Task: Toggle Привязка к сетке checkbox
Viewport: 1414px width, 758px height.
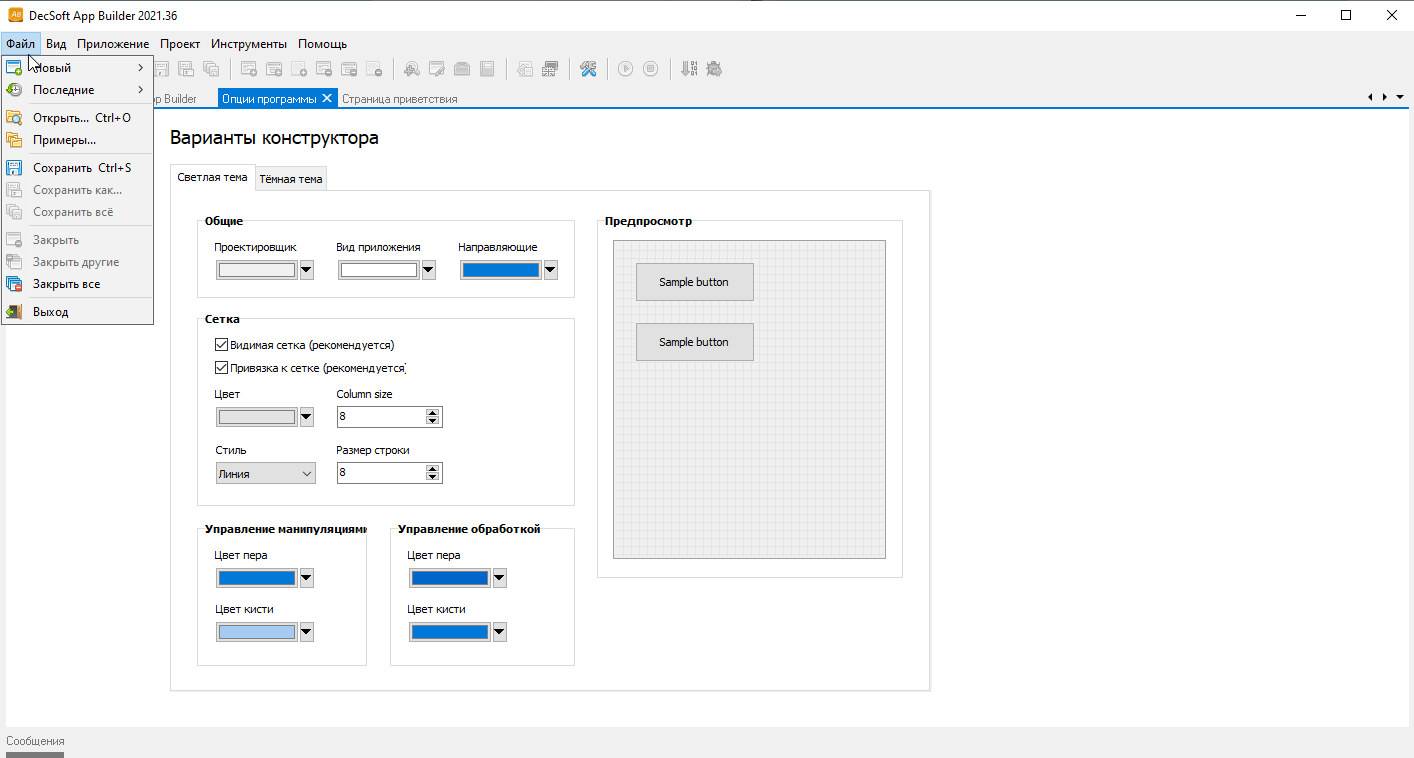Action: (221, 368)
